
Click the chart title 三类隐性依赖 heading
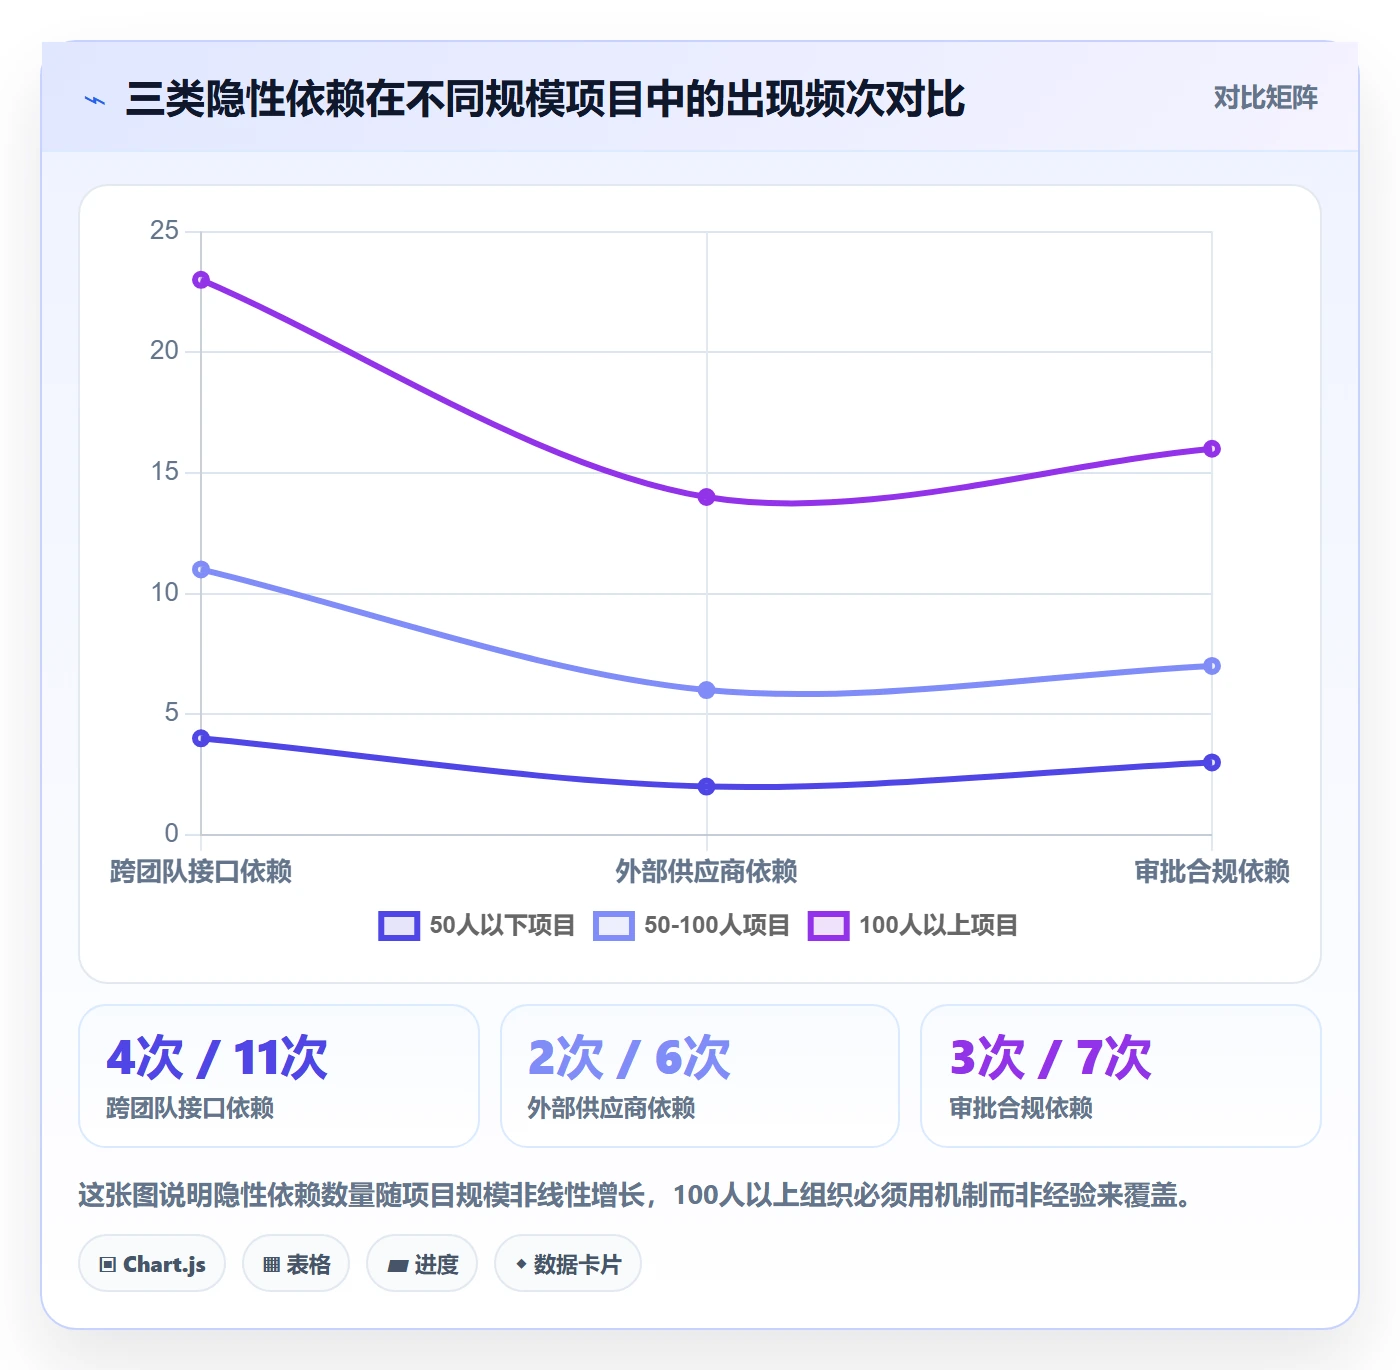545,99
